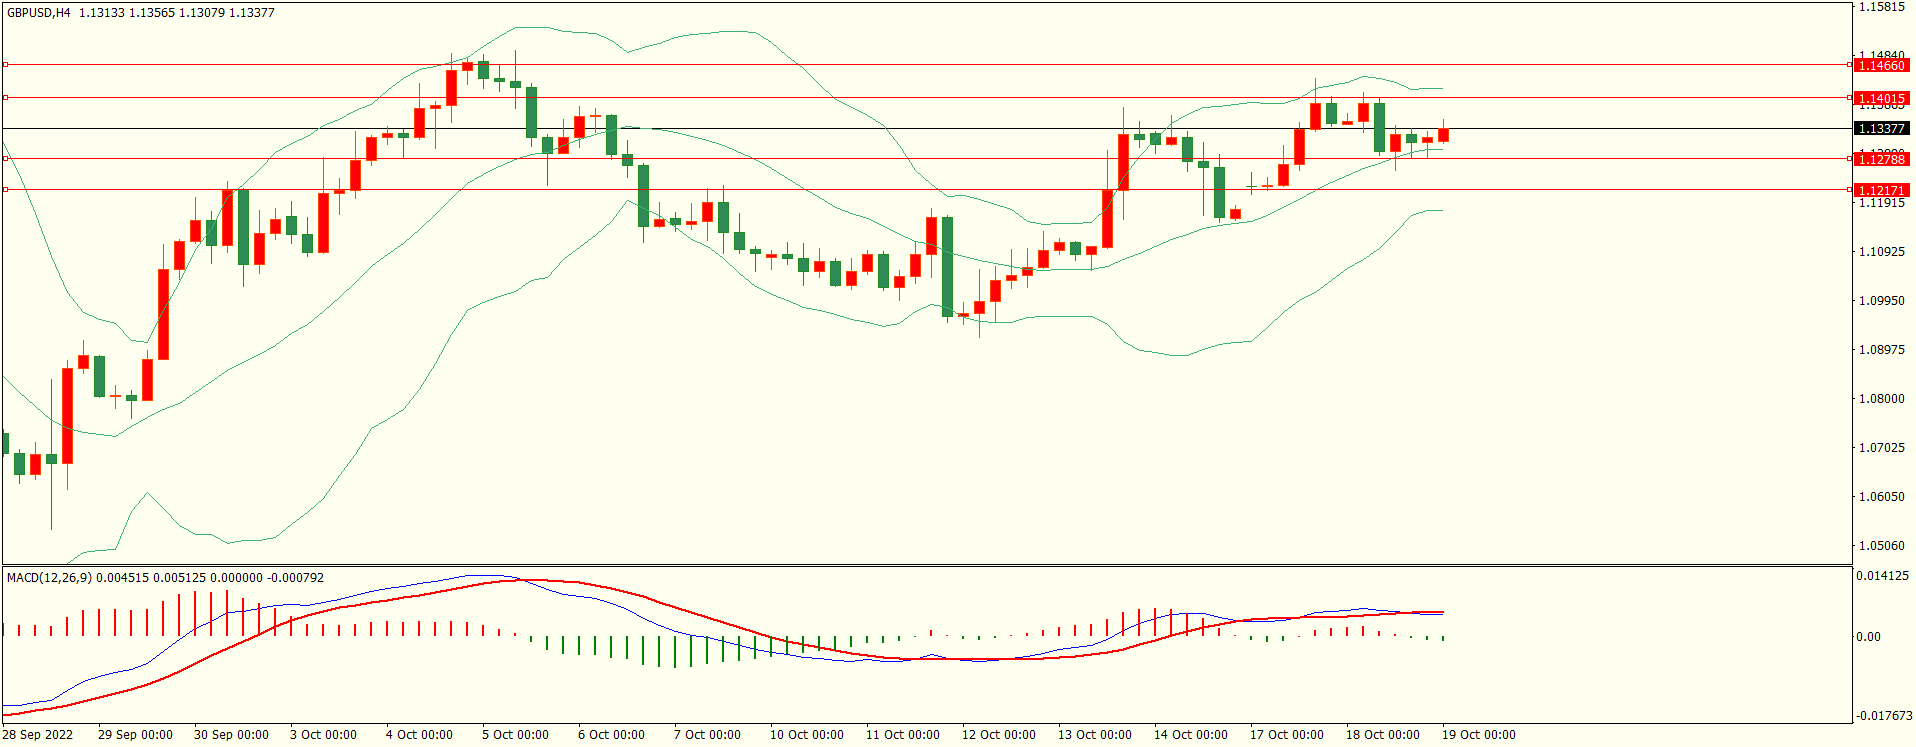Click the 19 Oct 00:00 date label
This screenshot has height=747, width=1916.
(x=1478, y=735)
